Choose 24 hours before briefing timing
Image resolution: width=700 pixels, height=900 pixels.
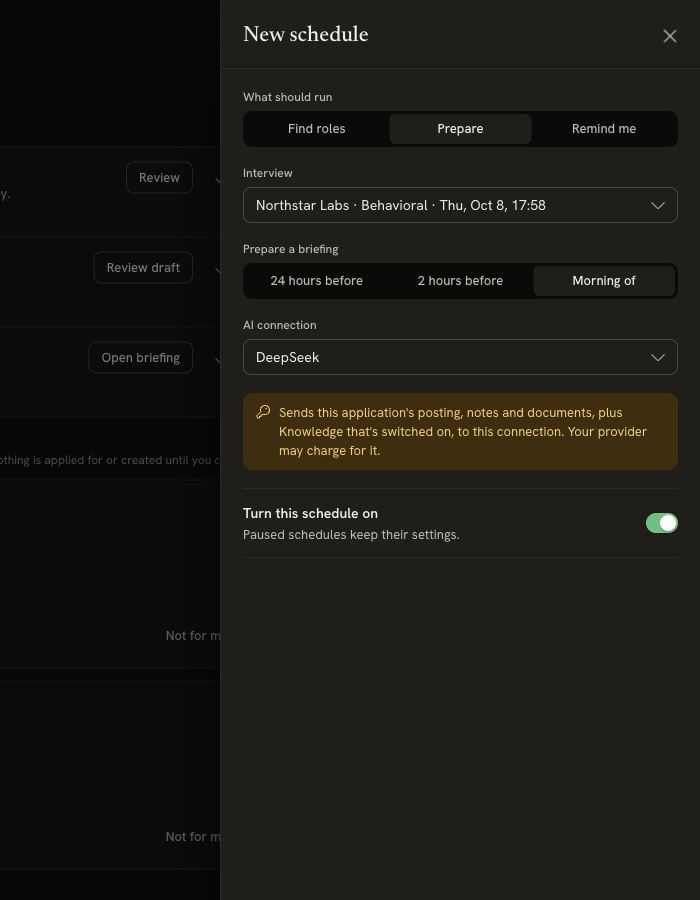coord(317,281)
